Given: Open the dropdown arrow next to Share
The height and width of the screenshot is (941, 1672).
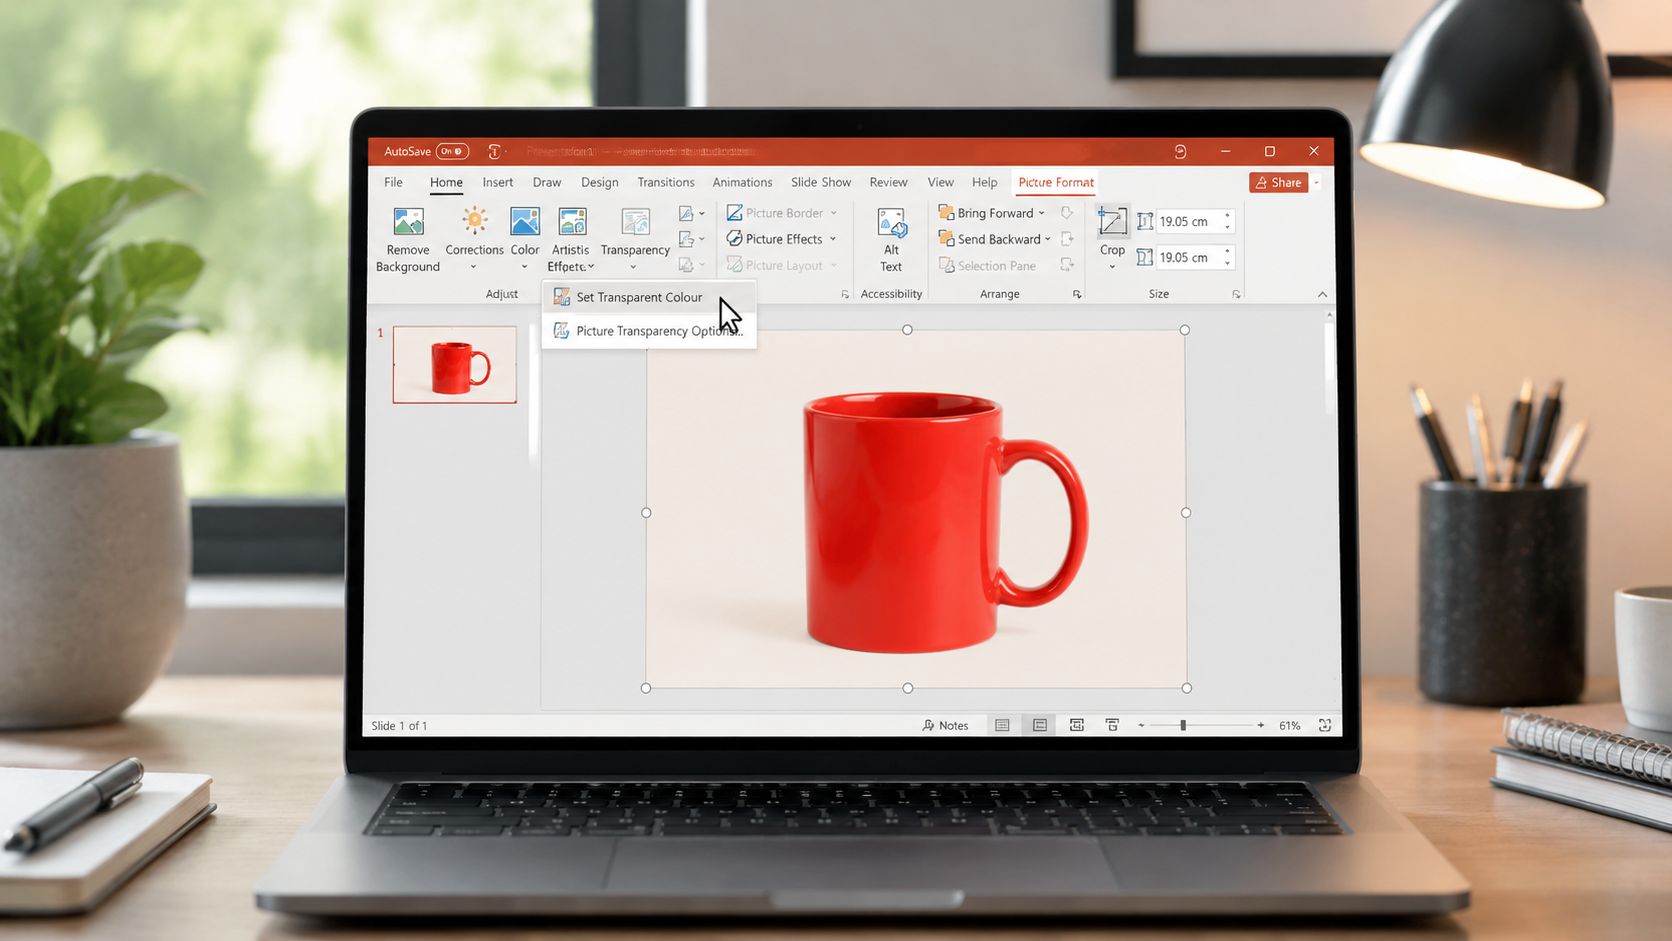Looking at the screenshot, I should 1317,182.
